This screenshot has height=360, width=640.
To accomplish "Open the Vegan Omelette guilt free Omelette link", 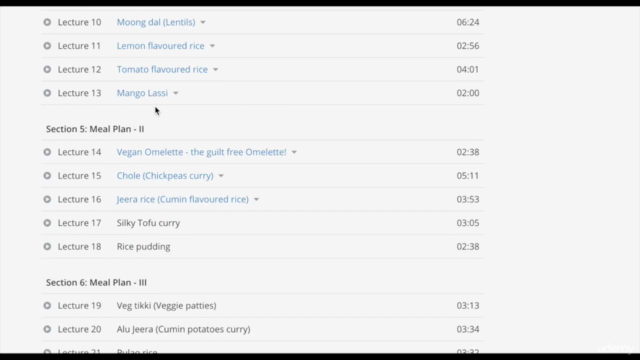I will (x=202, y=152).
